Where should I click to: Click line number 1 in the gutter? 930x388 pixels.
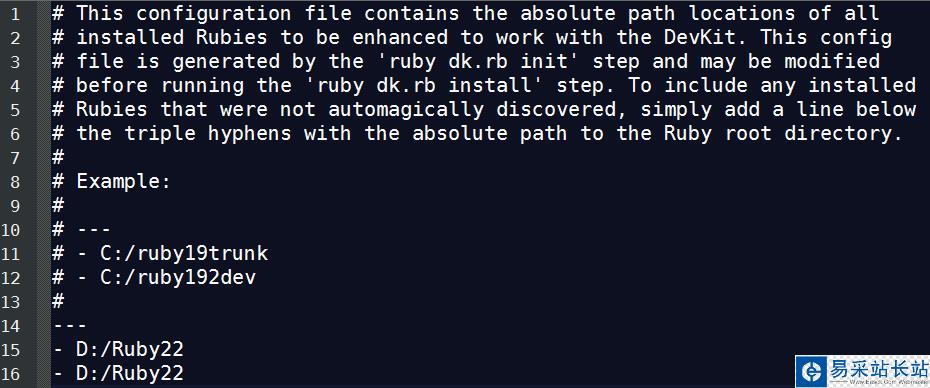tap(15, 14)
